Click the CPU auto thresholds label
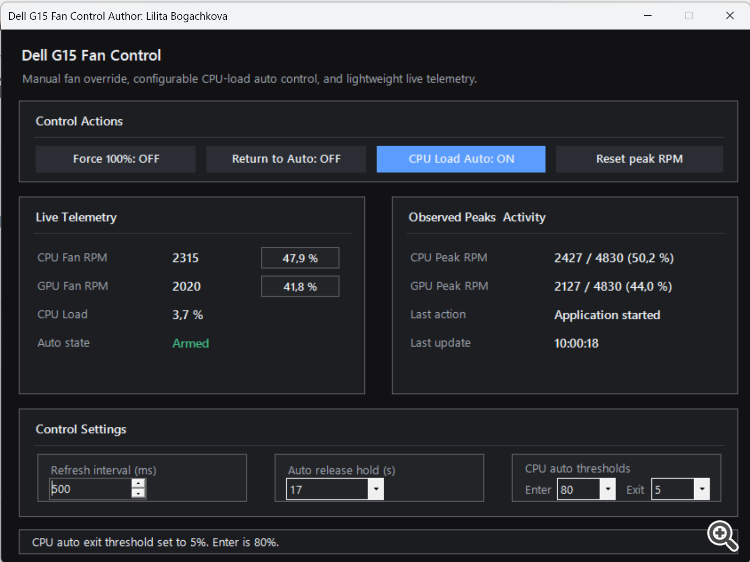This screenshot has height=562, width=750. [x=577, y=468]
